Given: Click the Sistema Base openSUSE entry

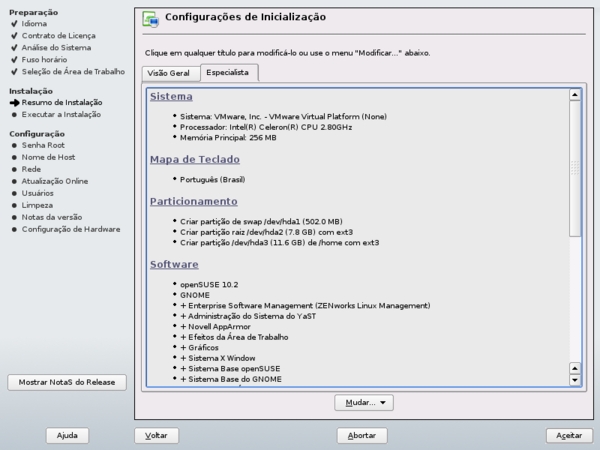Looking at the screenshot, I should tap(230, 369).
